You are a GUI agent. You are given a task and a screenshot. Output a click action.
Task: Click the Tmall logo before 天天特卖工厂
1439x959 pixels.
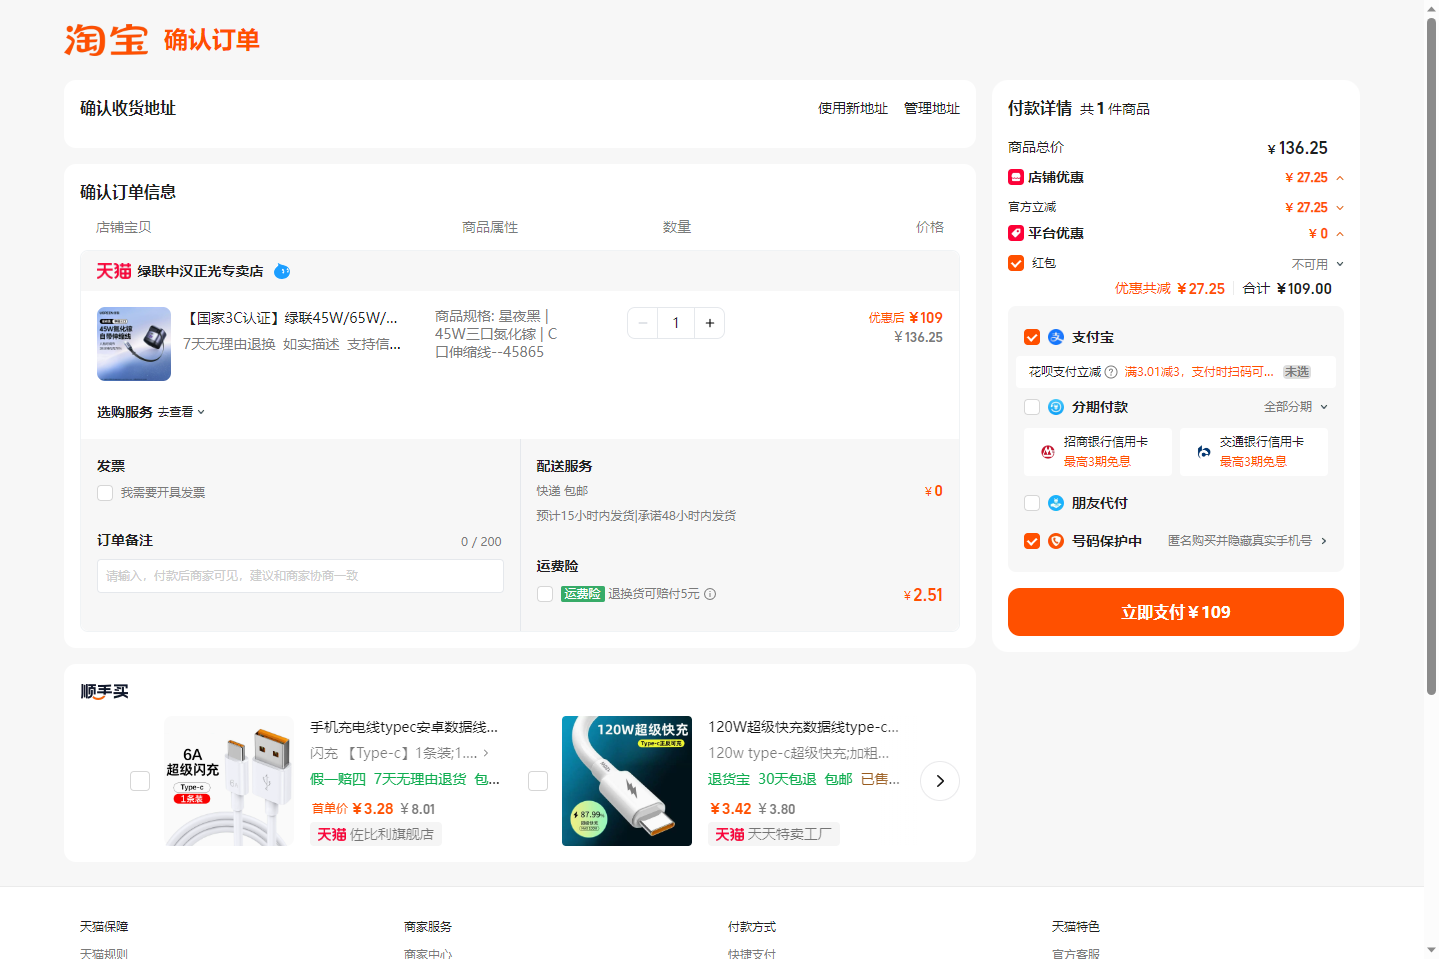[730, 834]
